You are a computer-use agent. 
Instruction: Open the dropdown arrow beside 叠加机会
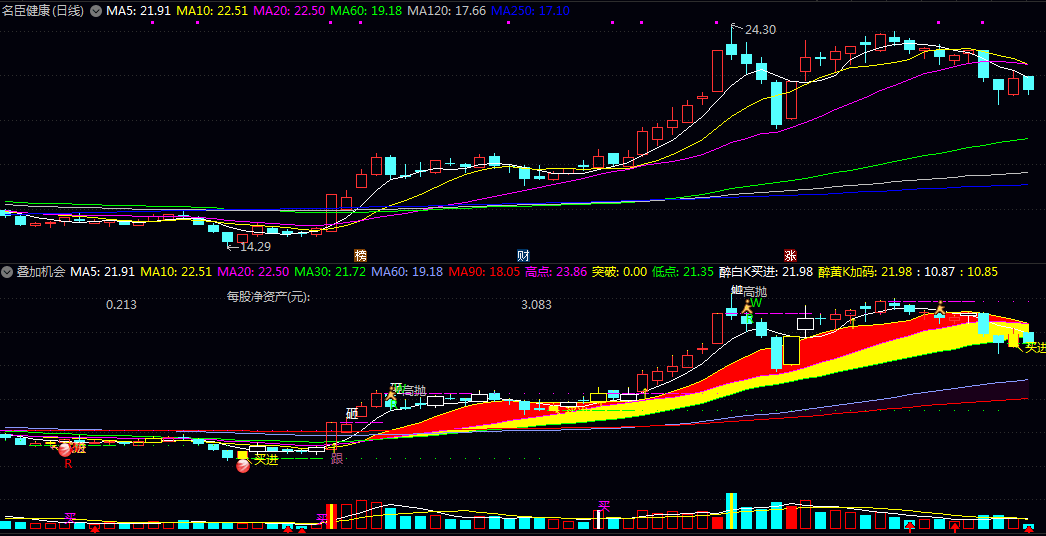[x=7, y=272]
